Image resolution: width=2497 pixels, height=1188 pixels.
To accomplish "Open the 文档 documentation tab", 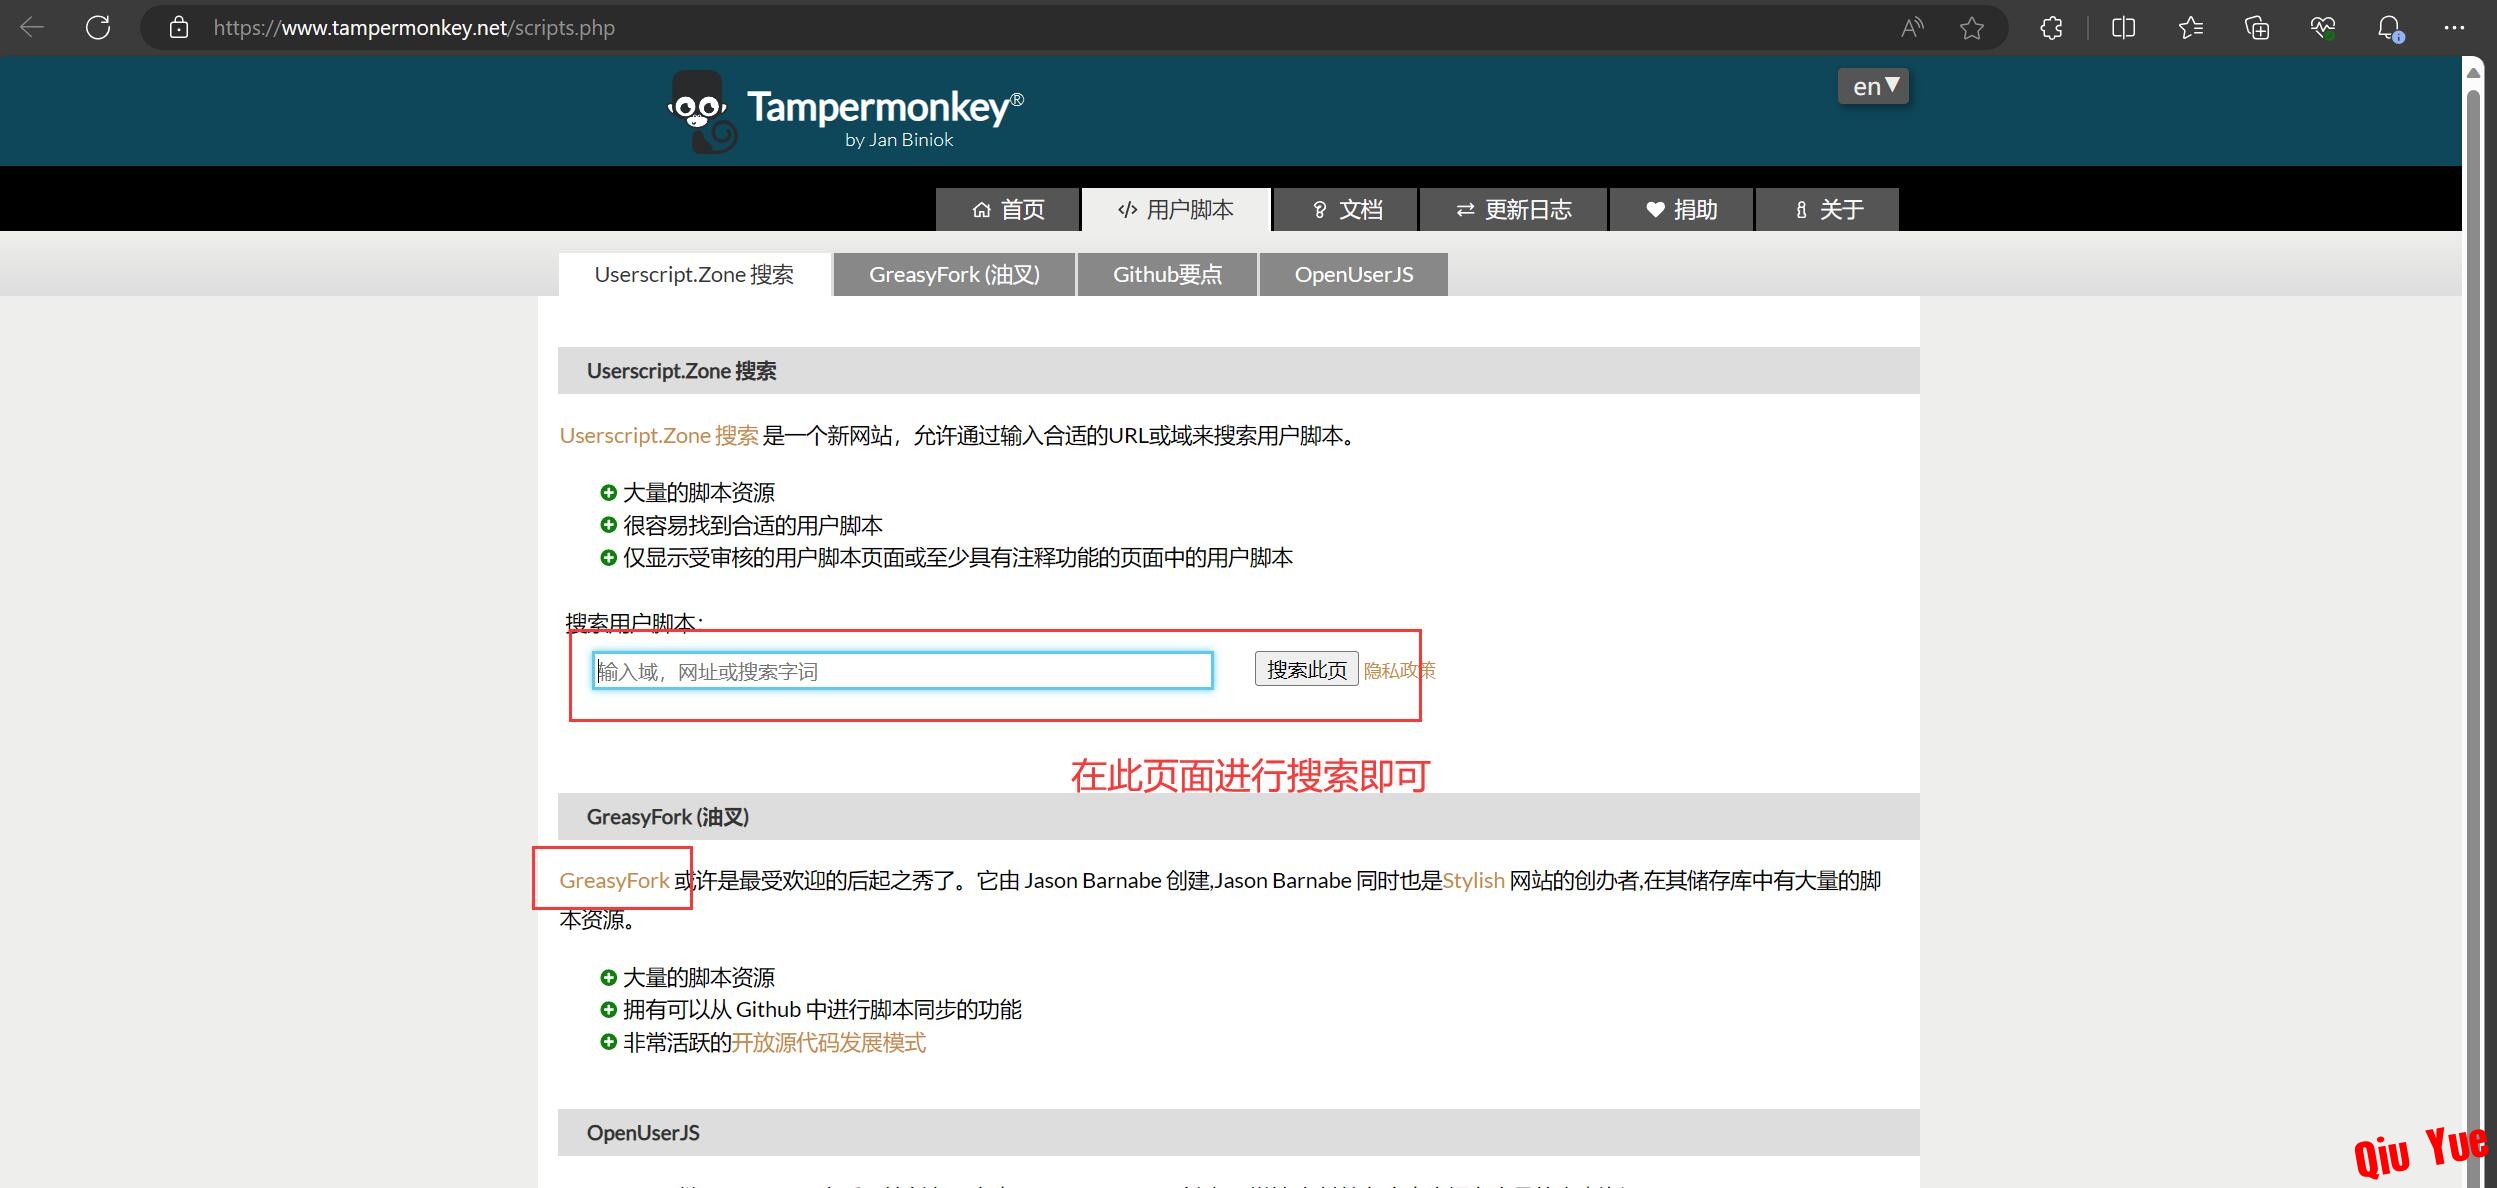I will pyautogui.click(x=1346, y=209).
